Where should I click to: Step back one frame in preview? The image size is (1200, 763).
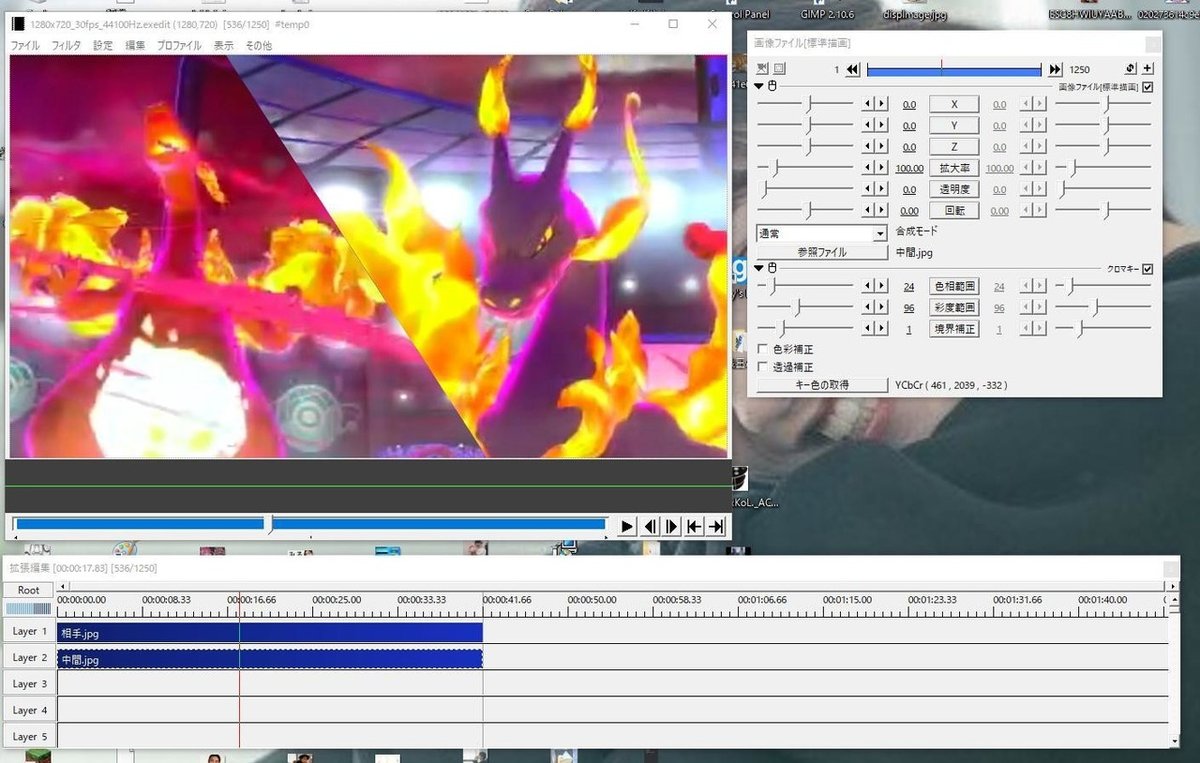(x=650, y=526)
